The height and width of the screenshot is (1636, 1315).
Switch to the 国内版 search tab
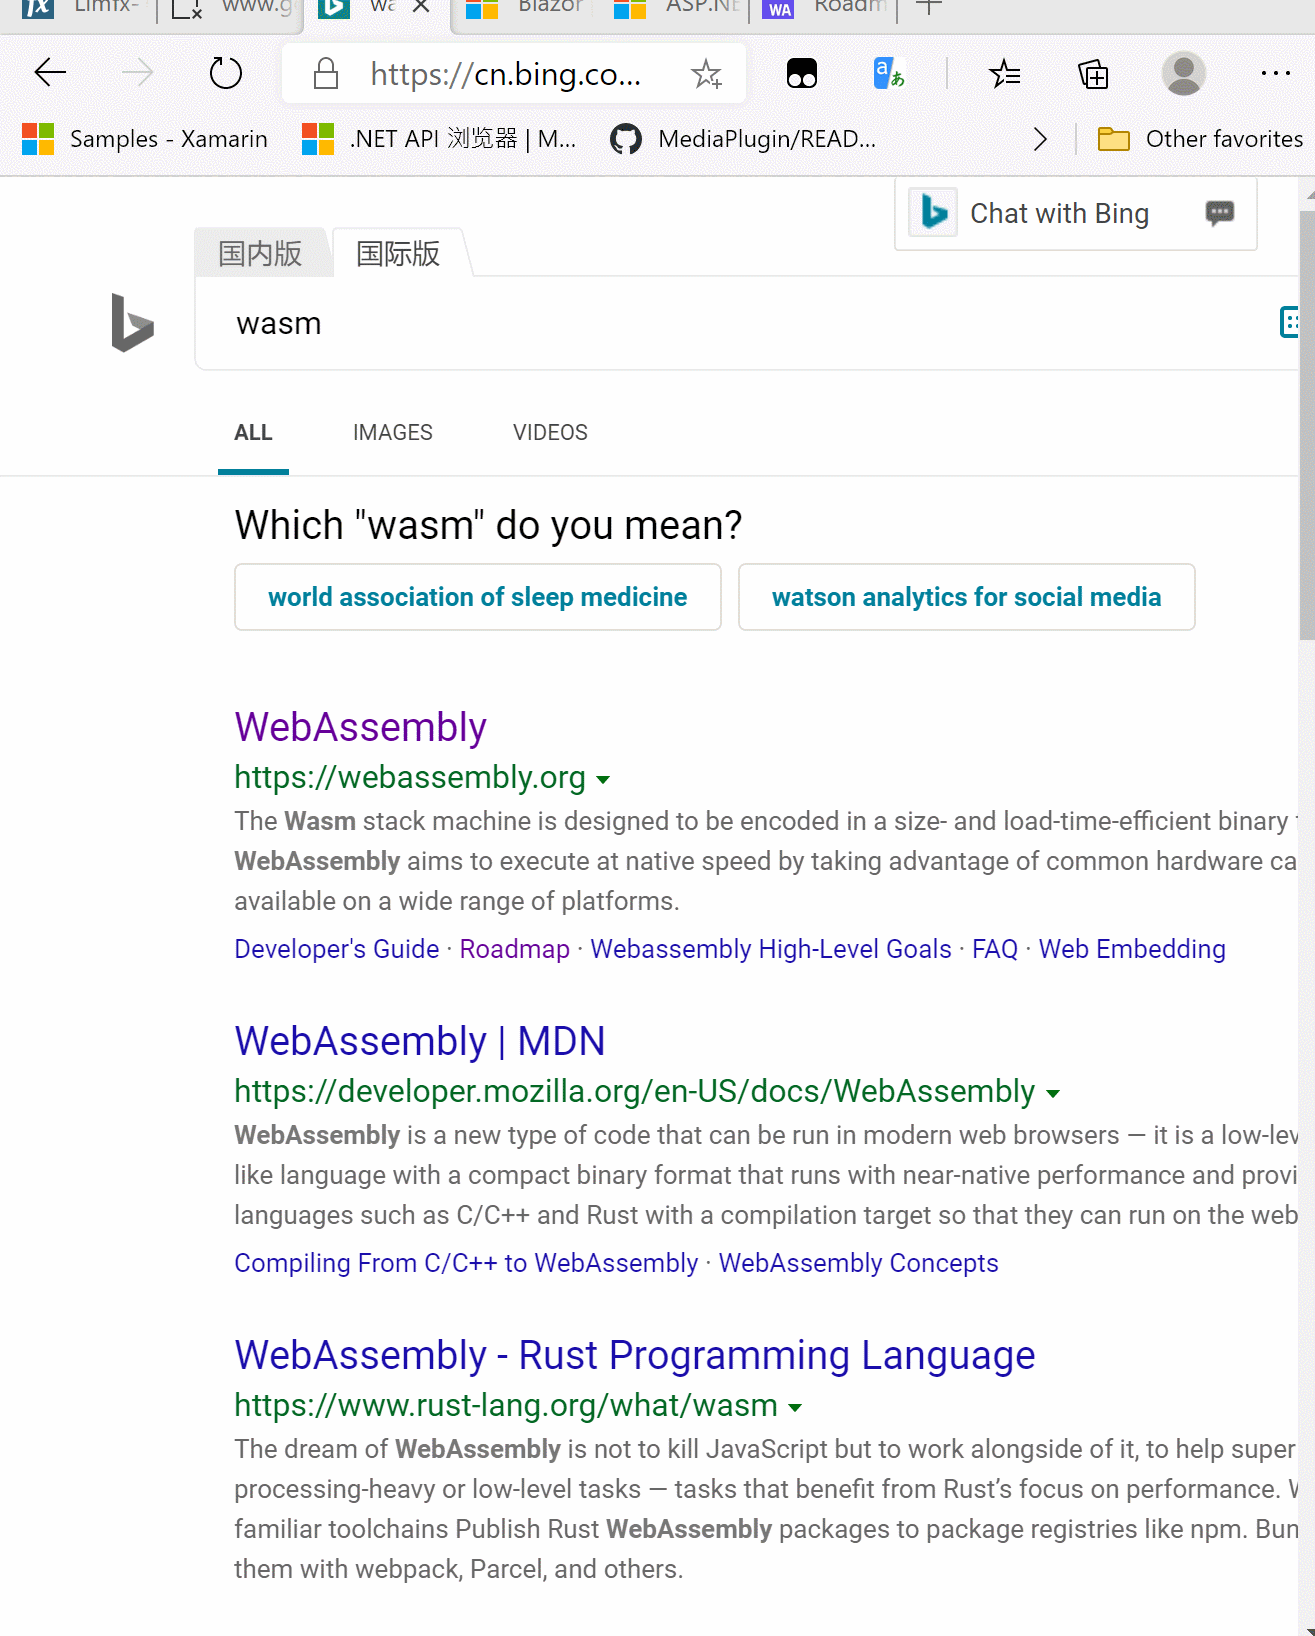pyautogui.click(x=260, y=254)
